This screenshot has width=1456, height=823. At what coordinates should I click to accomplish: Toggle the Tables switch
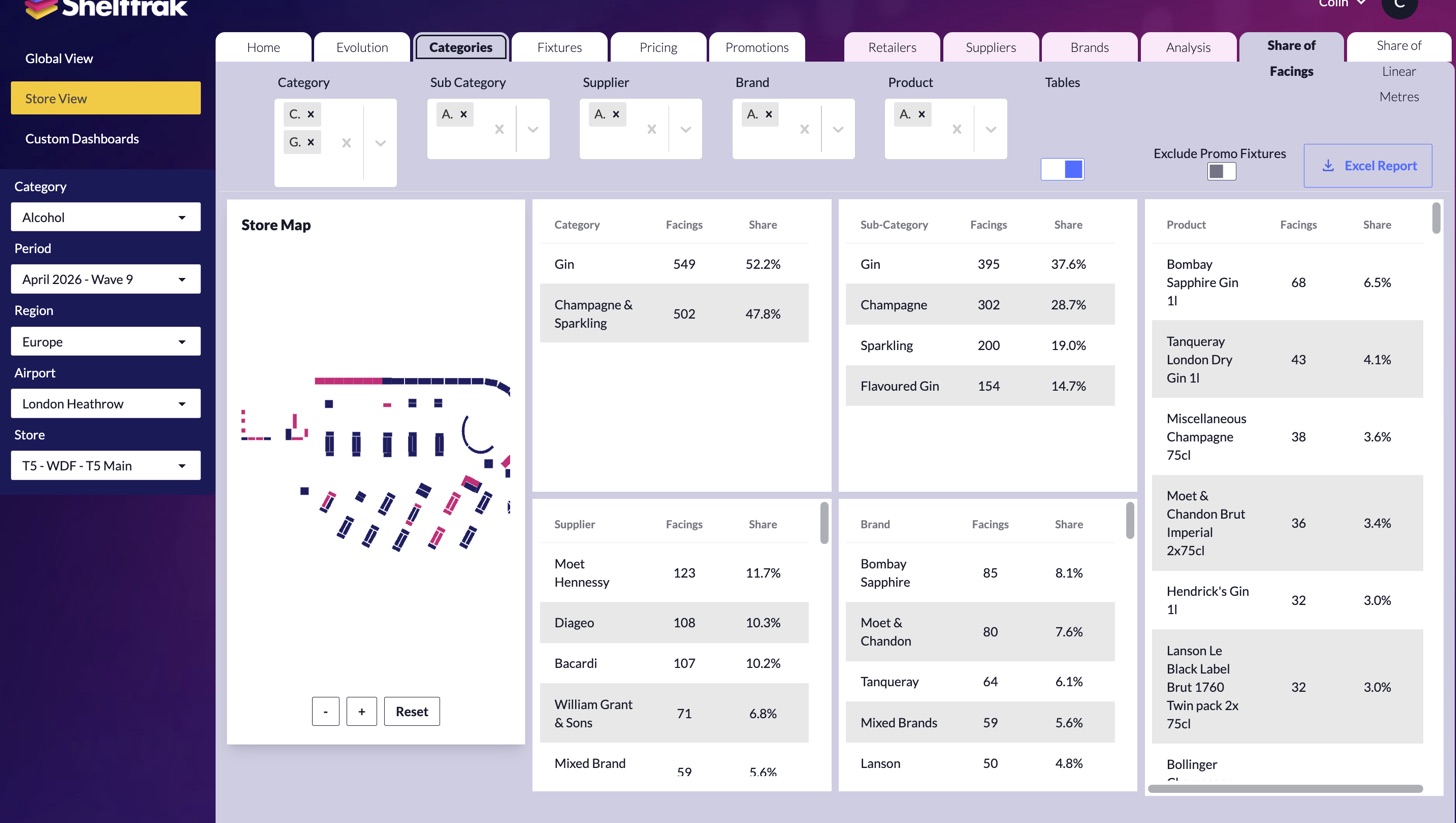coord(1062,169)
